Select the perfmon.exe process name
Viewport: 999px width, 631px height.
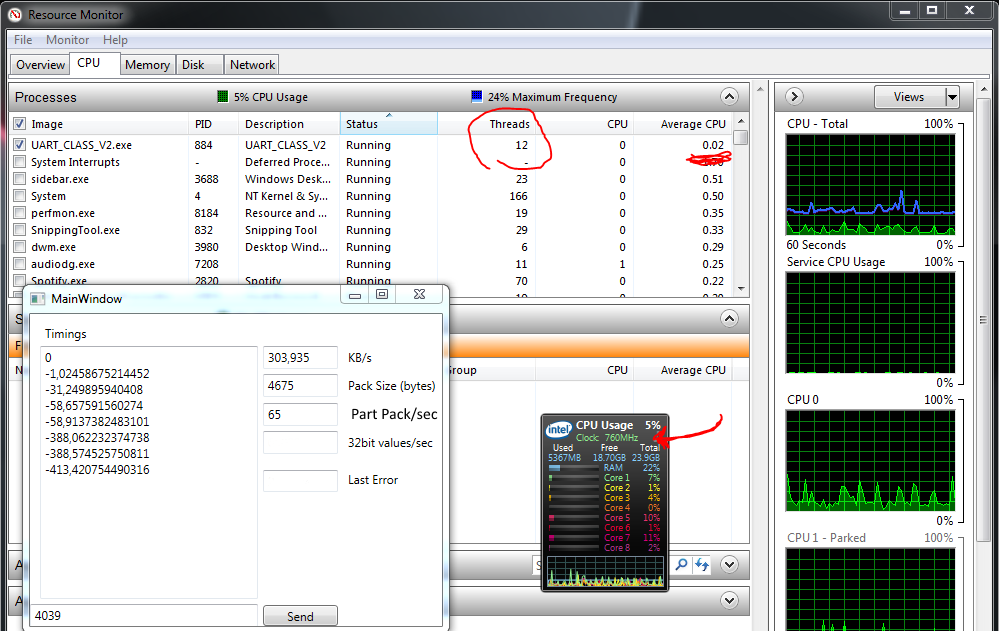tap(62, 213)
